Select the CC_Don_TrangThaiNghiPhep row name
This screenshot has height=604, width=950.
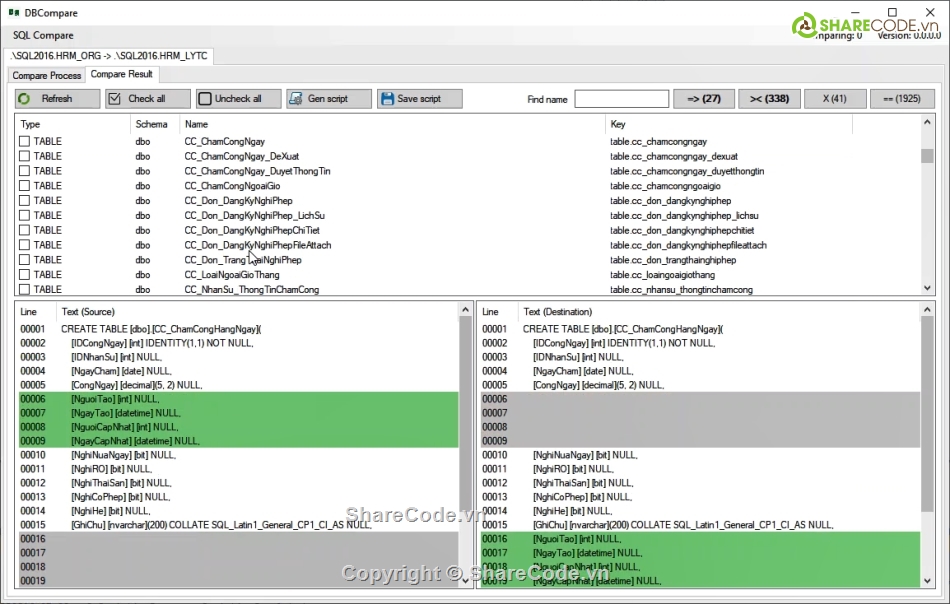coord(243,260)
